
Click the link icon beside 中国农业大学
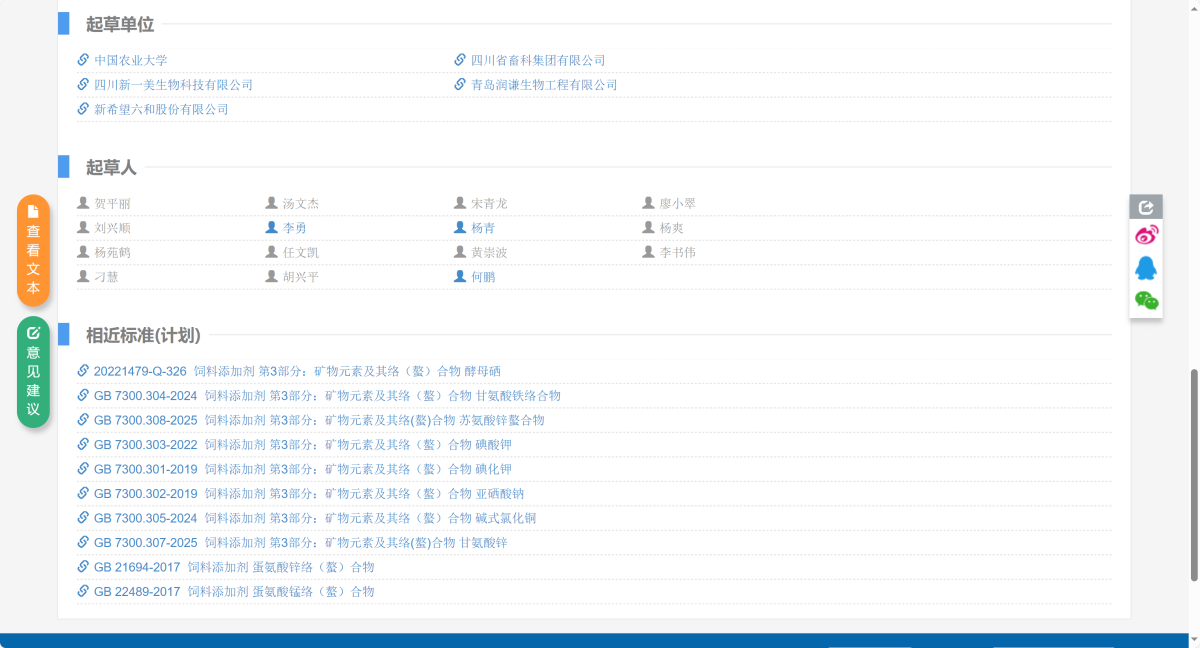[83, 60]
